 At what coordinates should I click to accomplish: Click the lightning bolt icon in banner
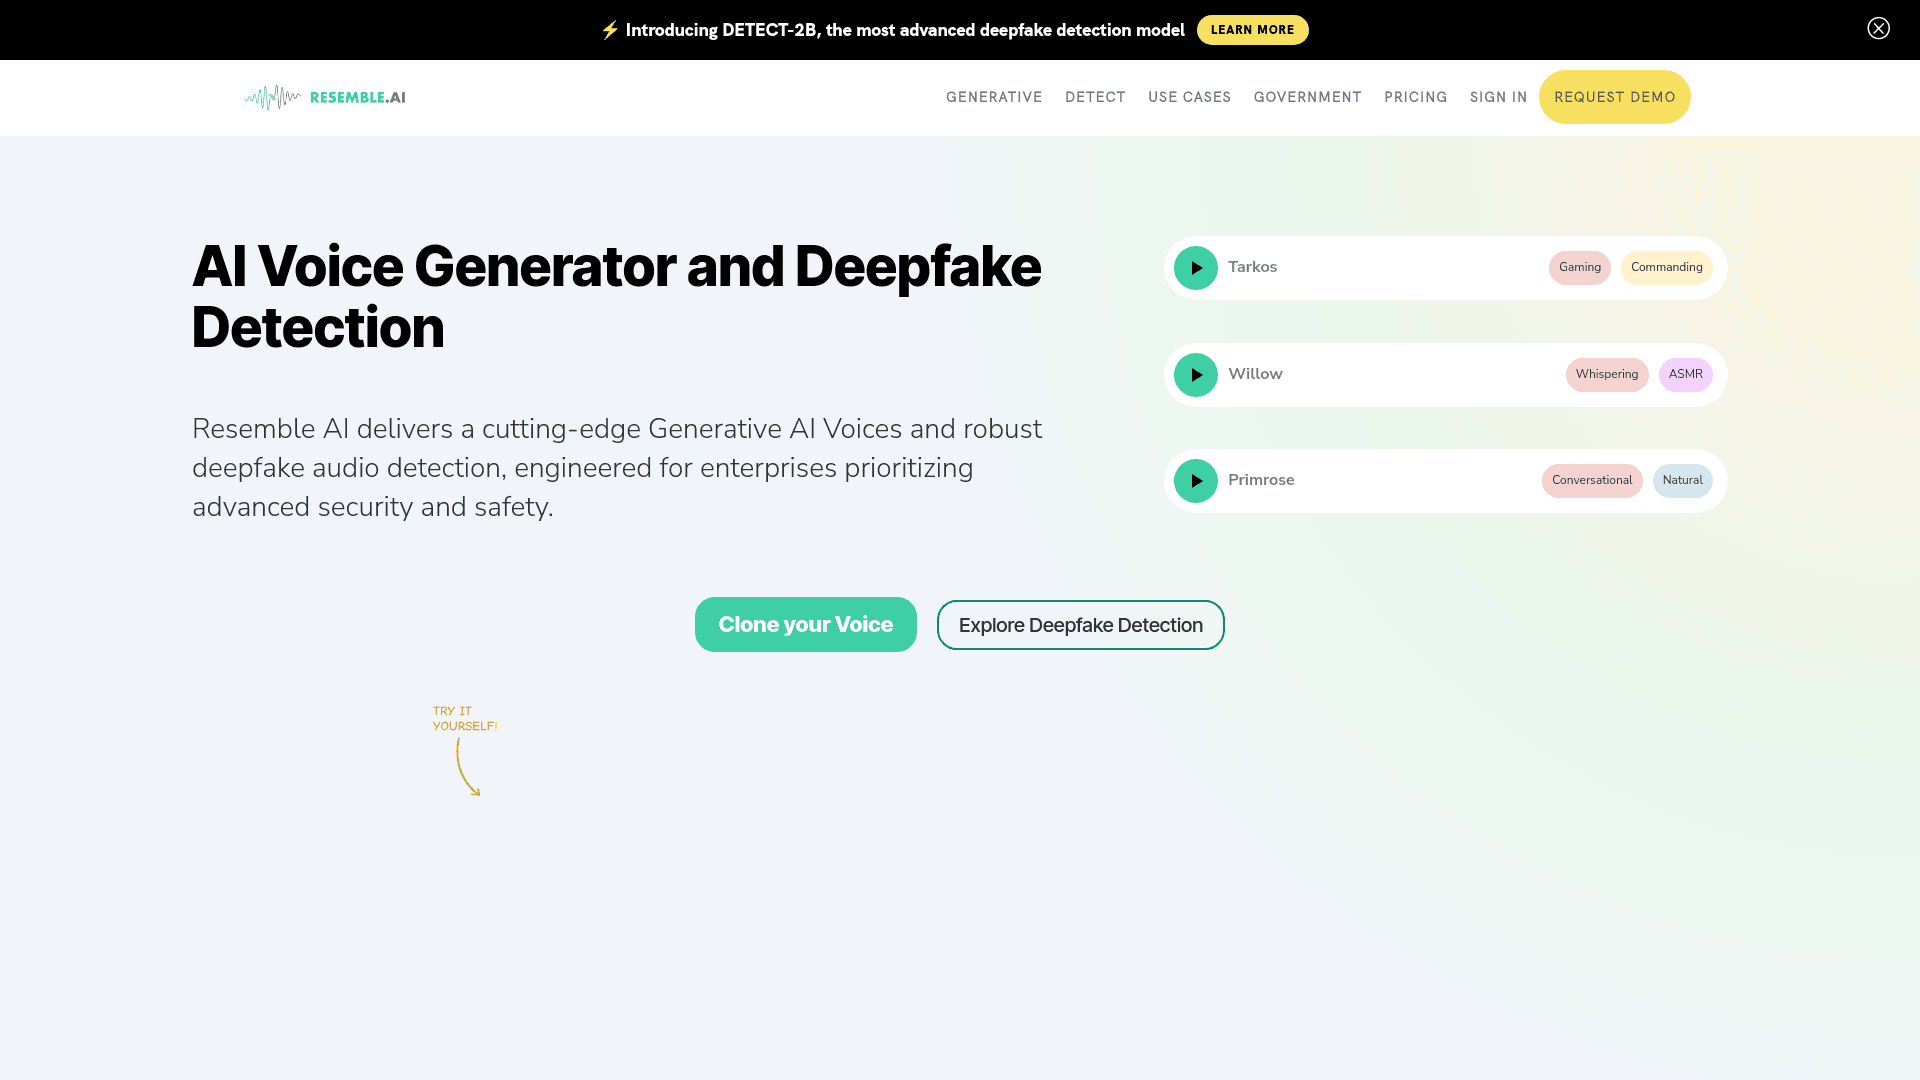point(609,30)
